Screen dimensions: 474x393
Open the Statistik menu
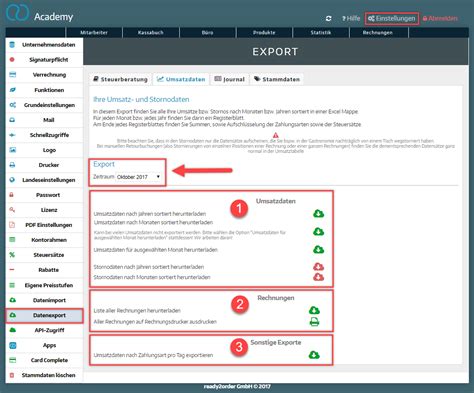click(321, 33)
